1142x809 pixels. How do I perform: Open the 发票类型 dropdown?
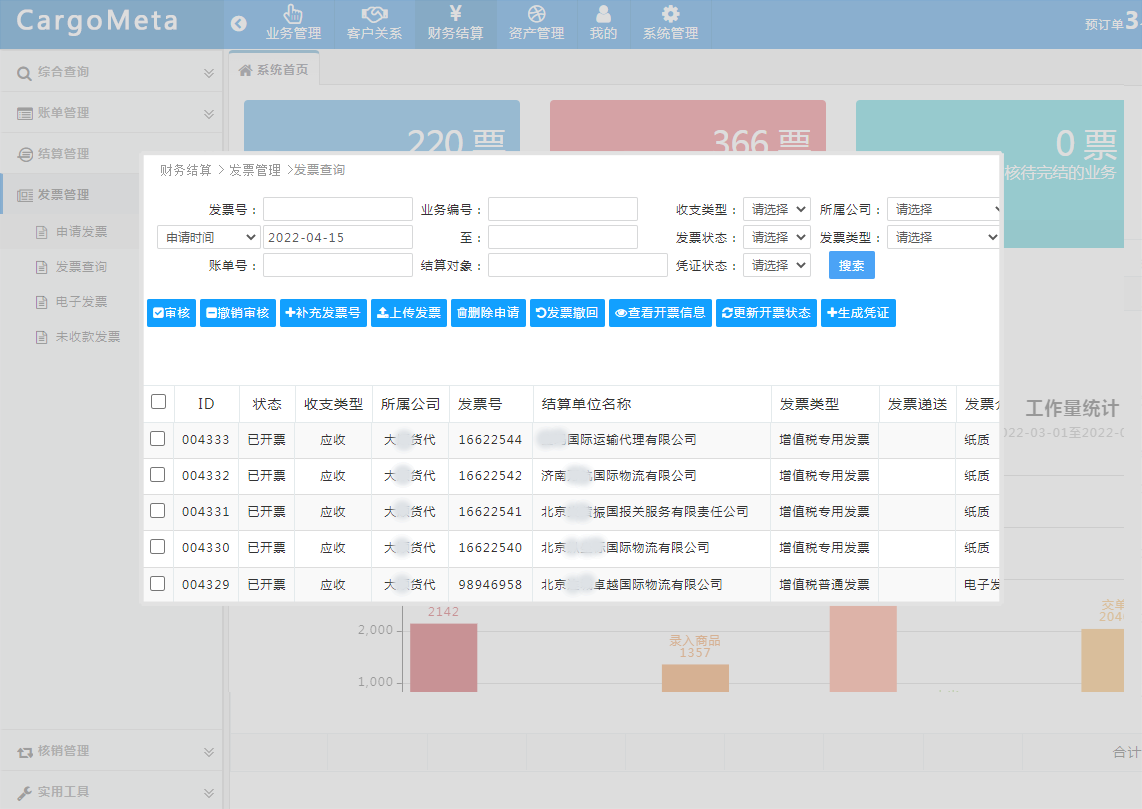pos(942,237)
